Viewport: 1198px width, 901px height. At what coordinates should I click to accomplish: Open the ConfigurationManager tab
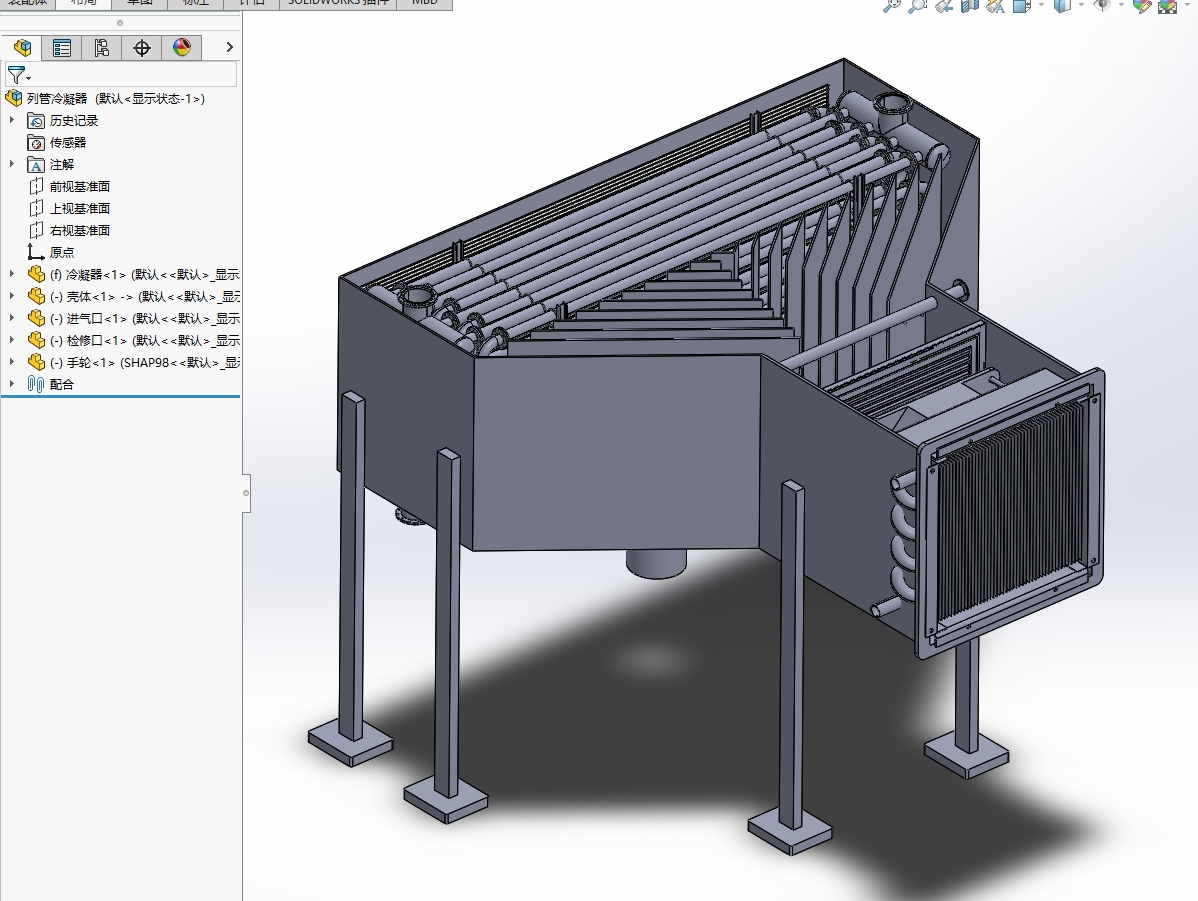tap(102, 48)
